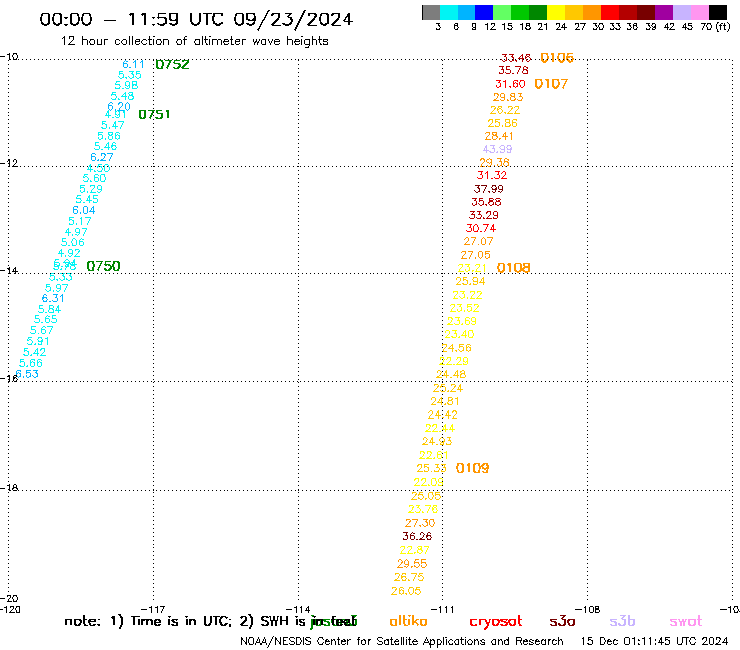Click the 26.75 wave height reading
This screenshot has width=740, height=650.
click(x=409, y=577)
